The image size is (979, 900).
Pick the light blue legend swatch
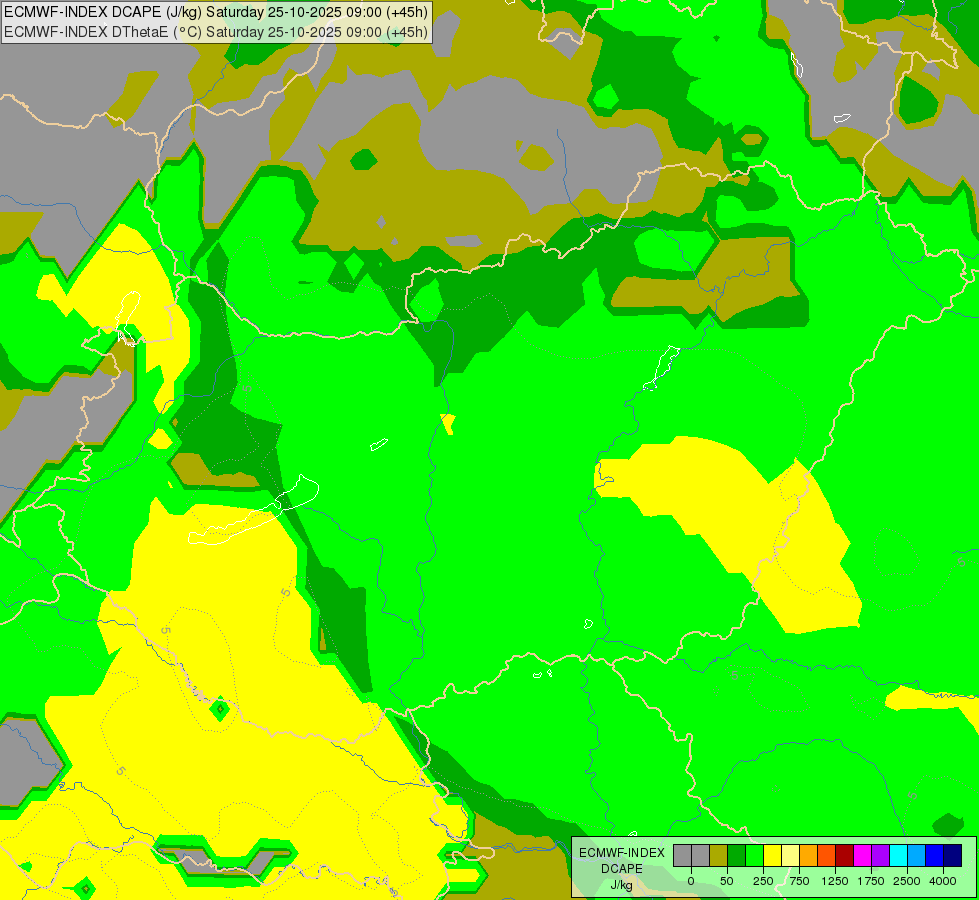pos(917,856)
